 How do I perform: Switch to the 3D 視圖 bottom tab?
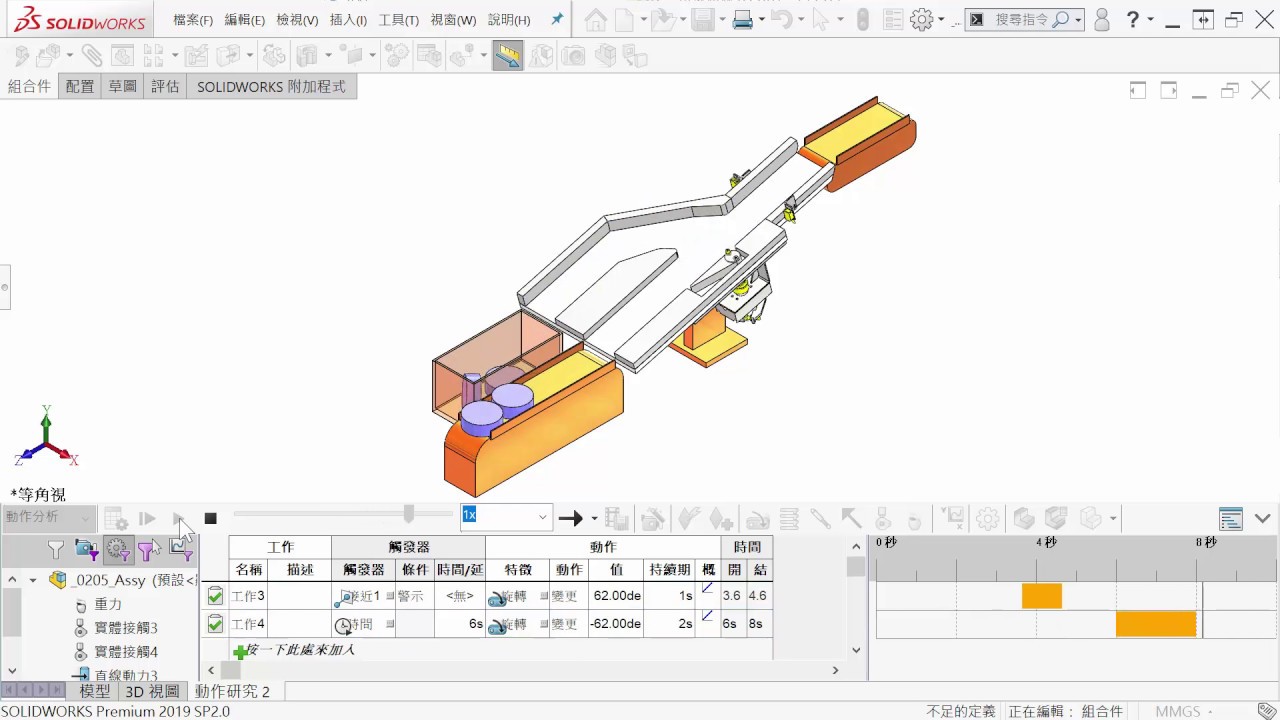pos(152,691)
